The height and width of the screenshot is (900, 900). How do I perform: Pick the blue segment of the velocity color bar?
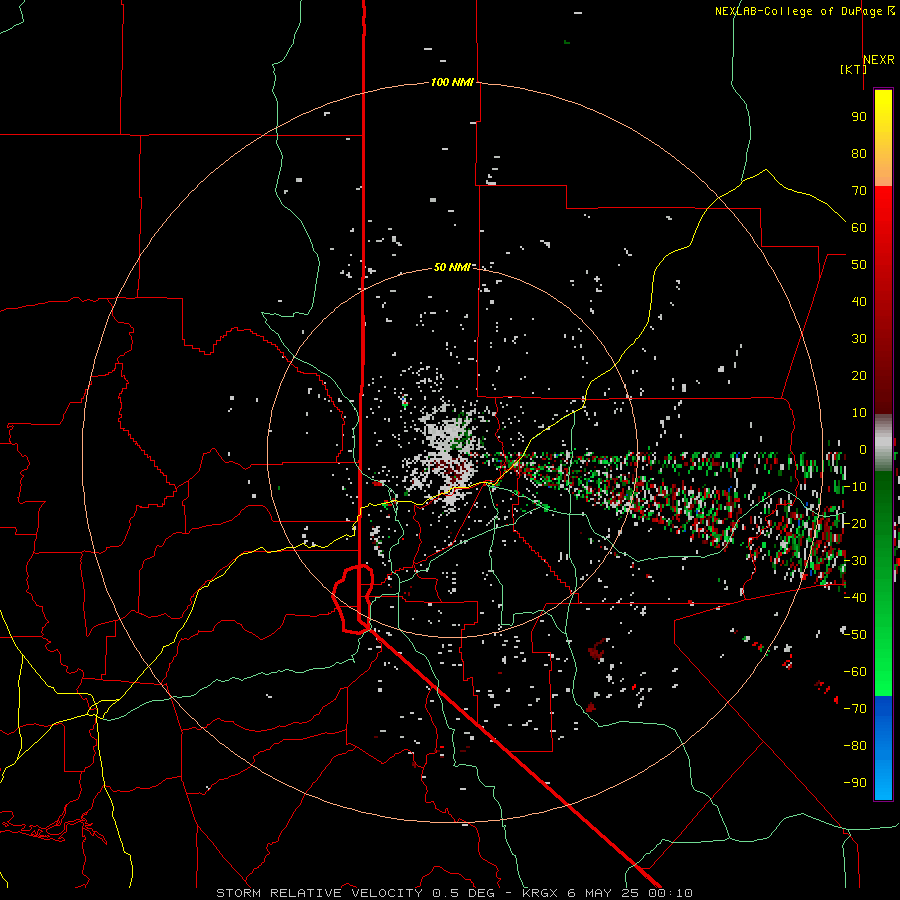click(x=883, y=748)
